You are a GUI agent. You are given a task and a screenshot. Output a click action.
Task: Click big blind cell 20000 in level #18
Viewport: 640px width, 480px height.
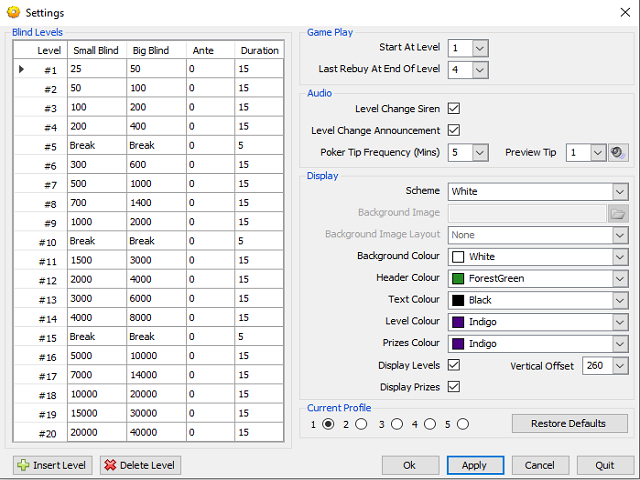tap(156, 394)
